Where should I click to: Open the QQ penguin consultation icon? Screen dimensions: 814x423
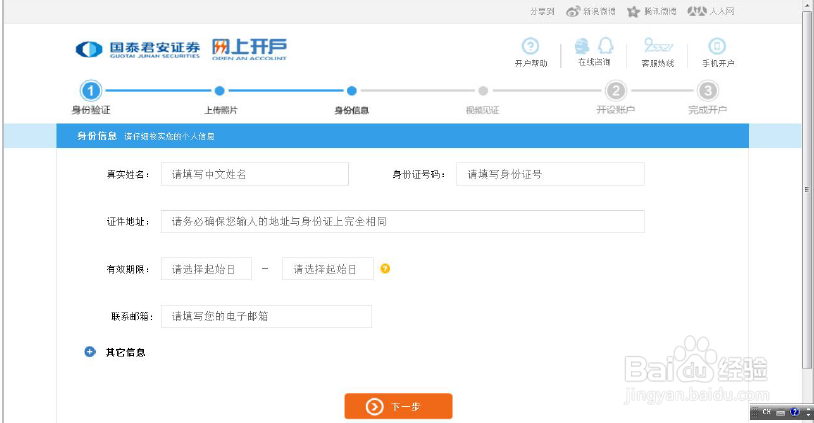pos(605,46)
